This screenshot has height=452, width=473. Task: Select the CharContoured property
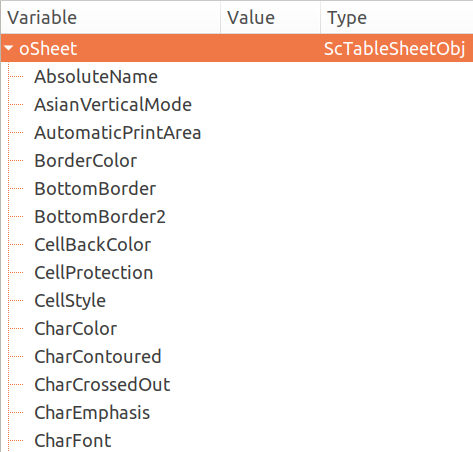(98, 357)
